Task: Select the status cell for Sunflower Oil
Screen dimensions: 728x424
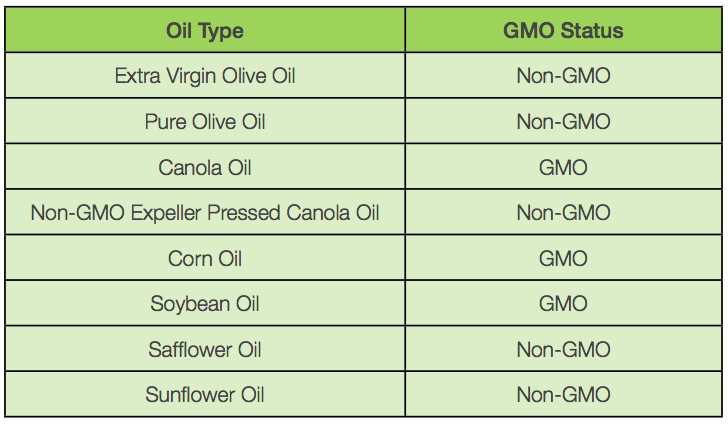Action: pyautogui.click(x=563, y=395)
